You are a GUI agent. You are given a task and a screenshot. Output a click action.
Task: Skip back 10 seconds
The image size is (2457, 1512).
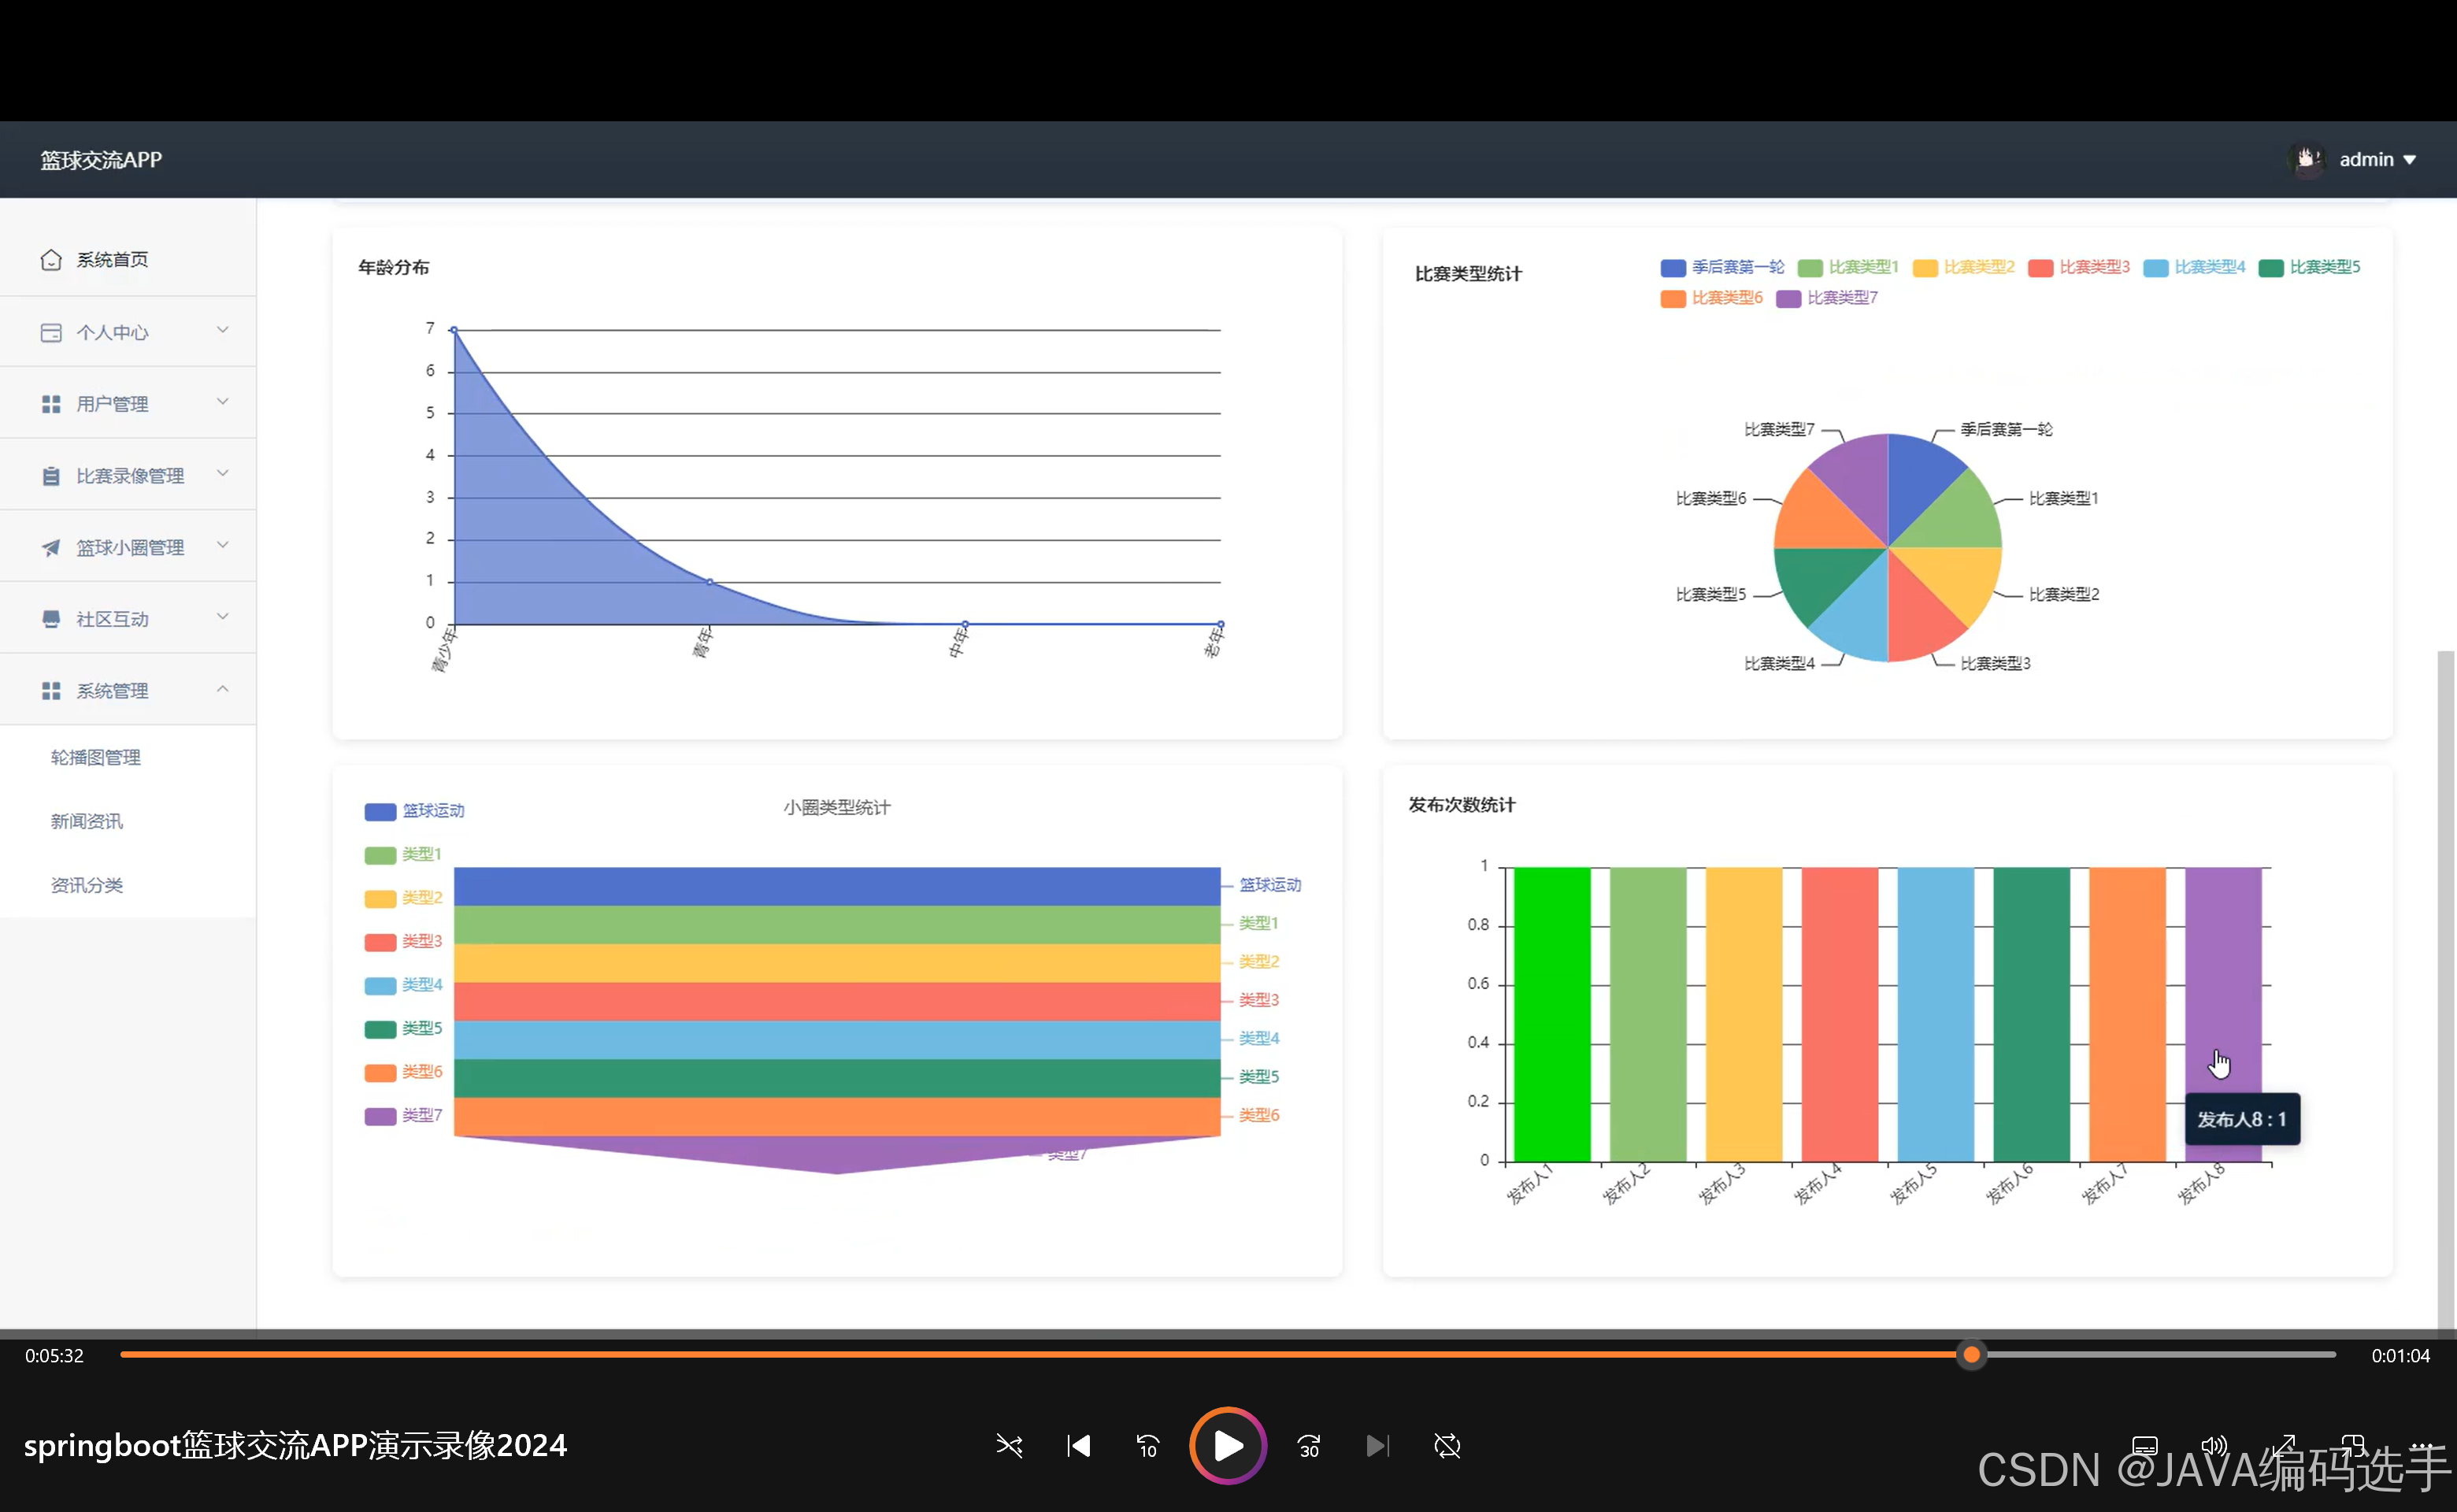(x=1147, y=1446)
